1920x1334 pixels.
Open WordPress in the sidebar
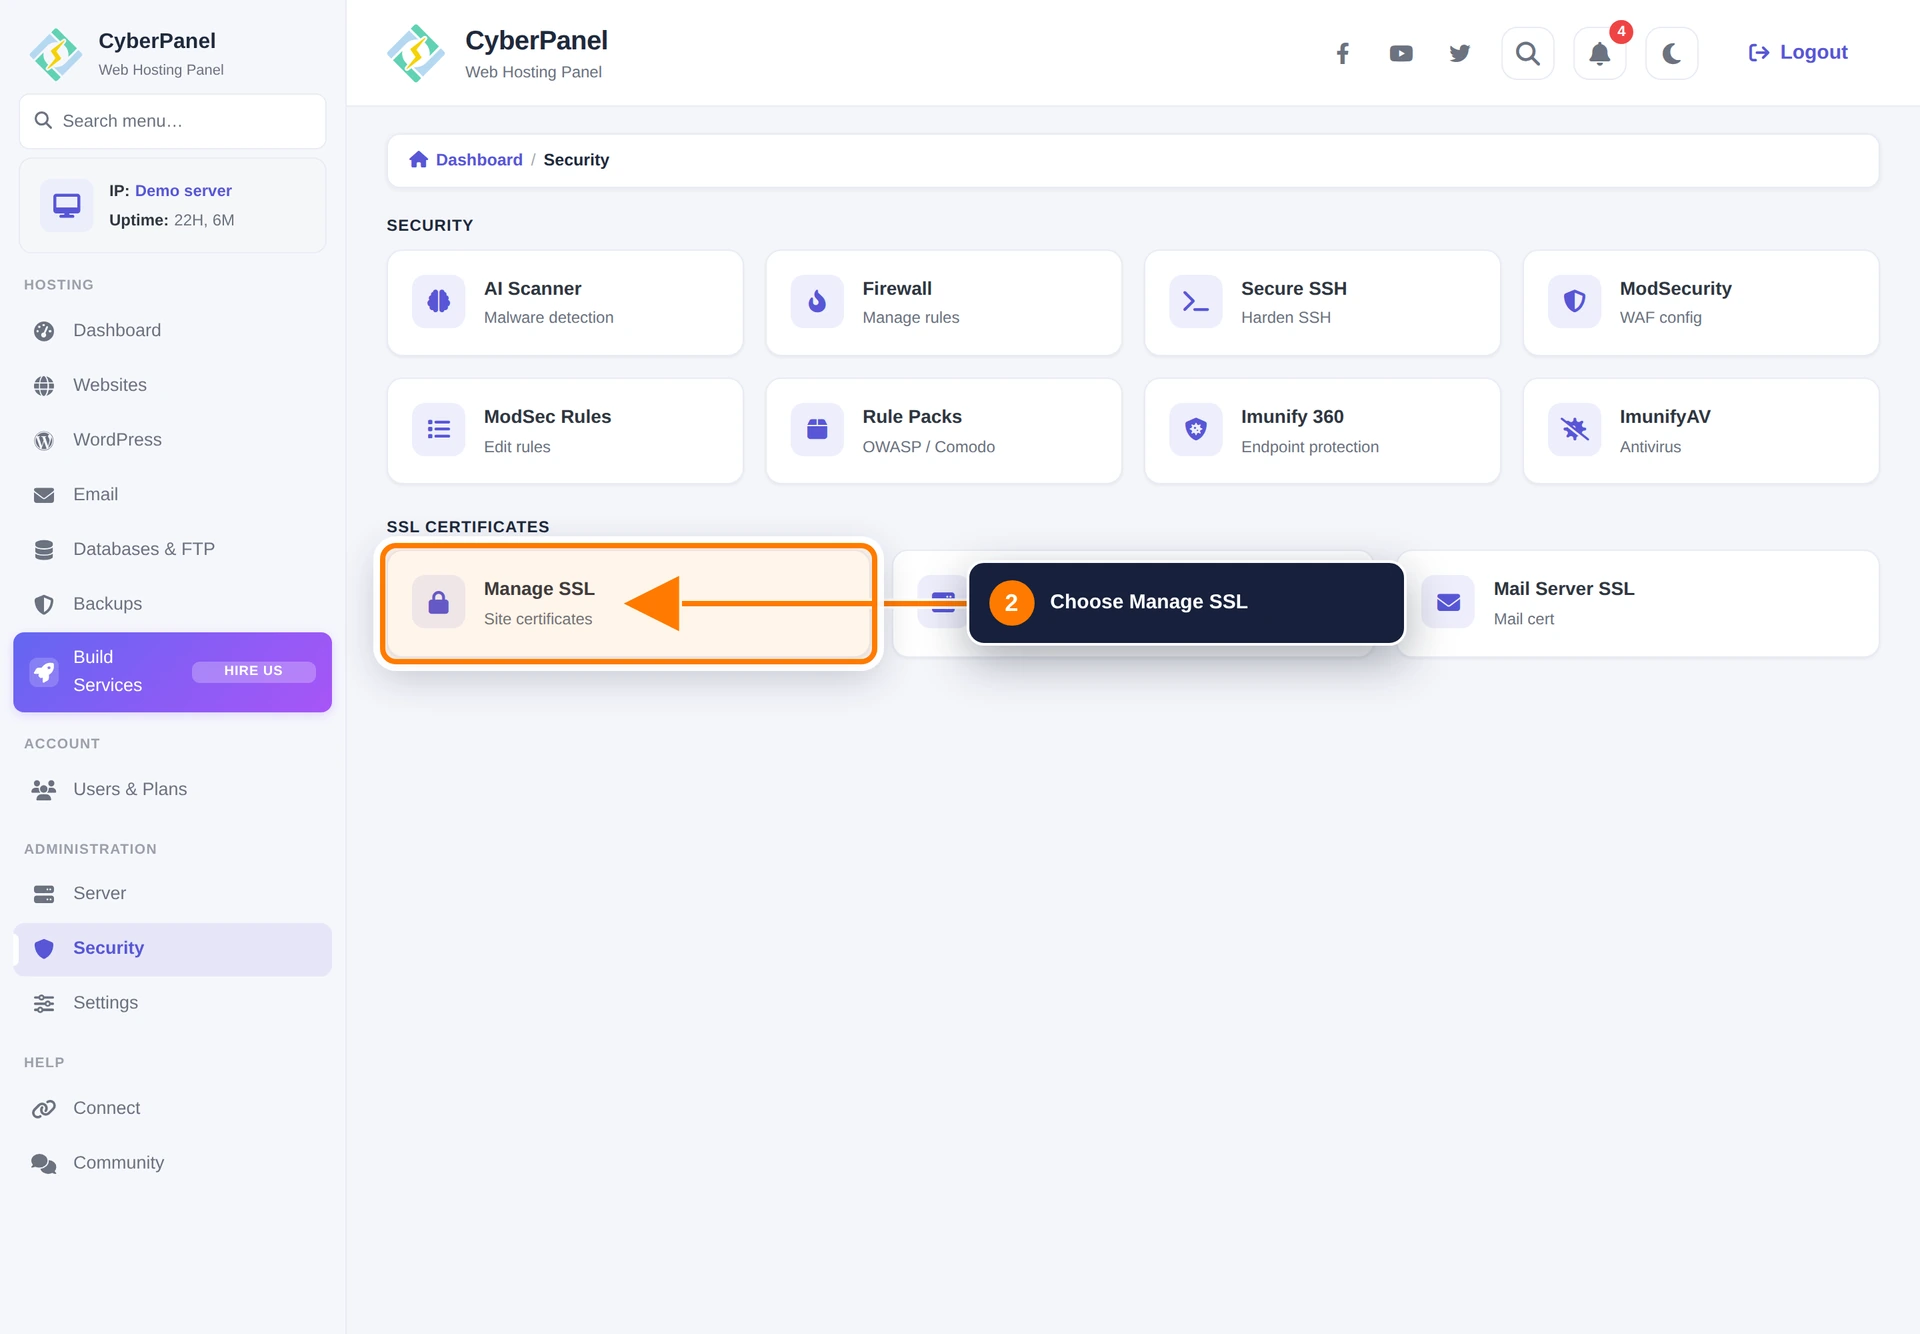tap(173, 440)
